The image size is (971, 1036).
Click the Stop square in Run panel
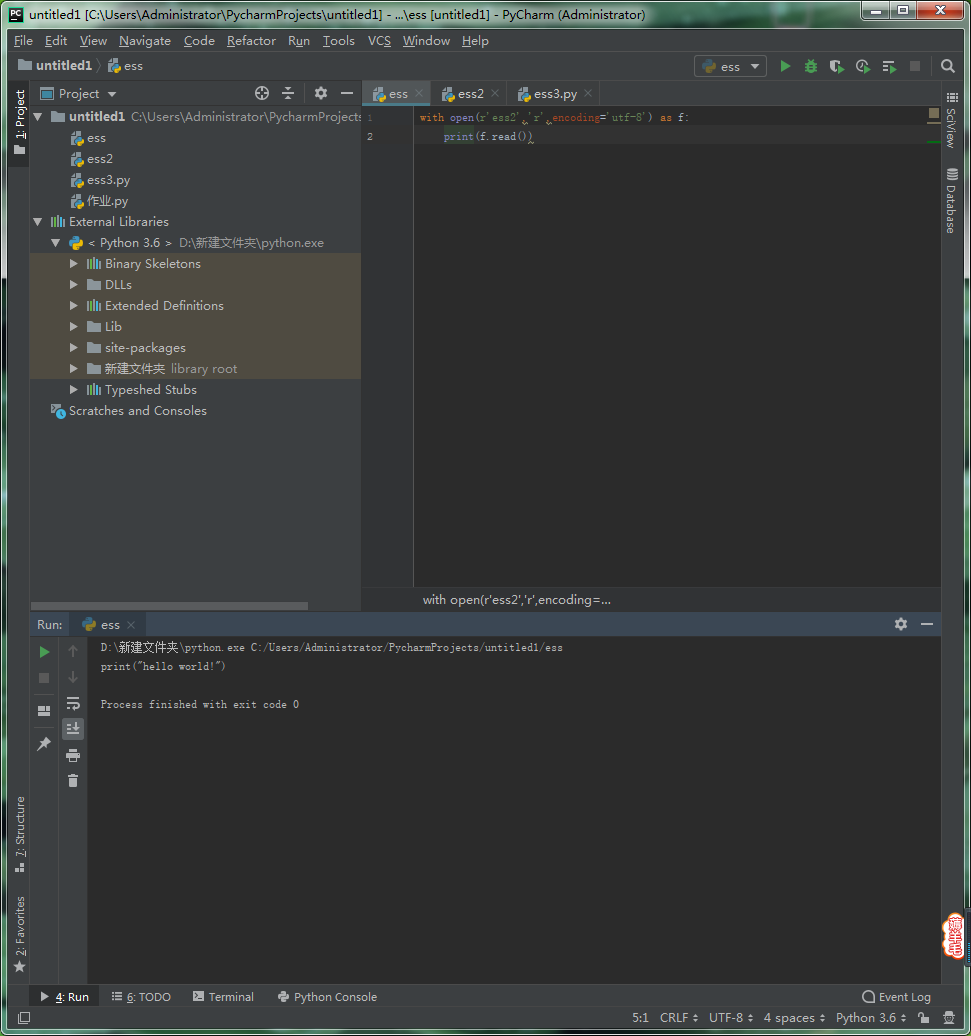tap(44, 678)
